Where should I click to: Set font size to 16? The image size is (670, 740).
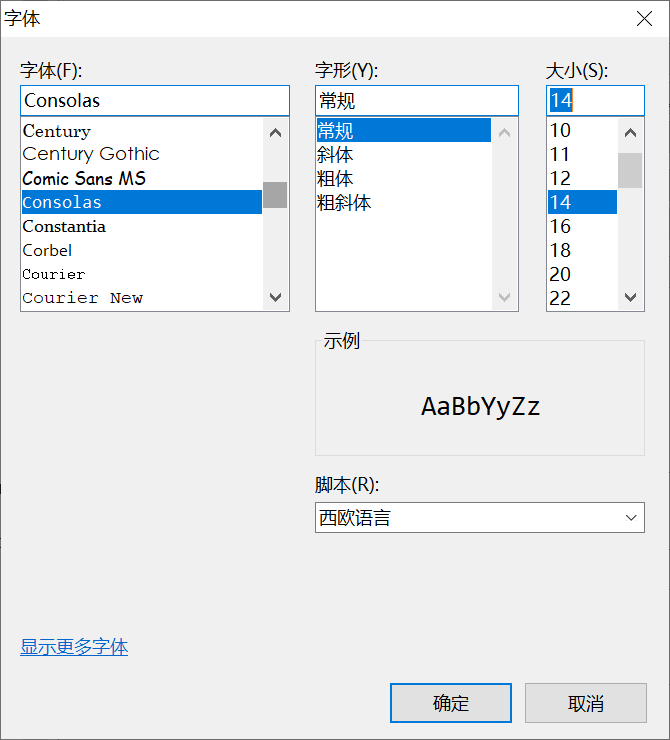[x=560, y=226]
